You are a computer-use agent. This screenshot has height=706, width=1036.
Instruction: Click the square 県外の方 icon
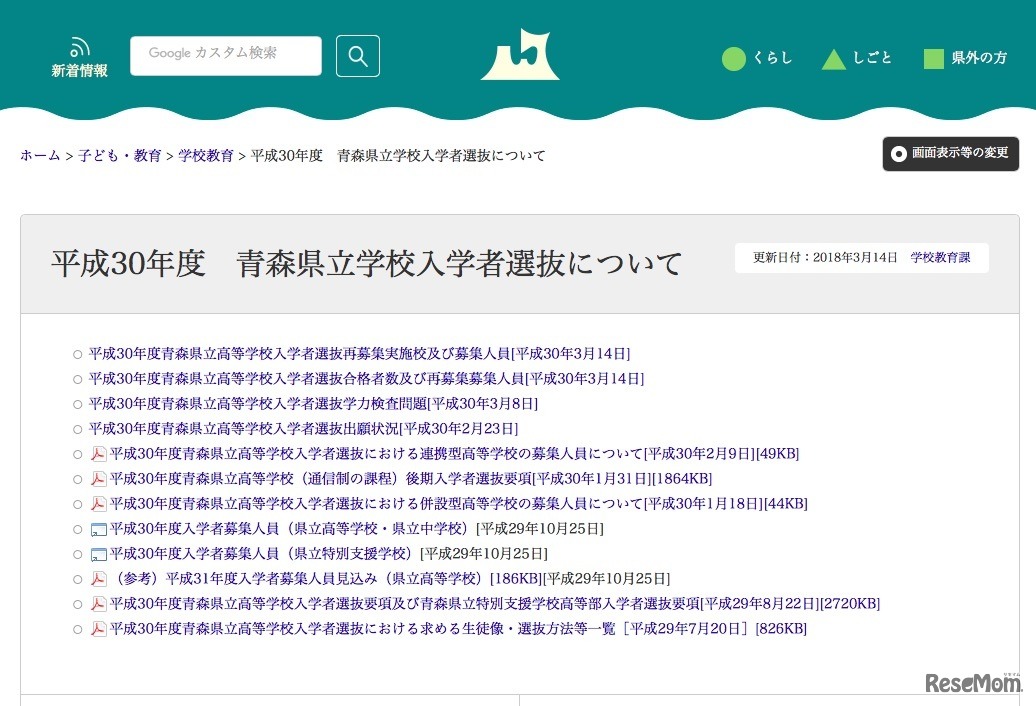click(935, 59)
